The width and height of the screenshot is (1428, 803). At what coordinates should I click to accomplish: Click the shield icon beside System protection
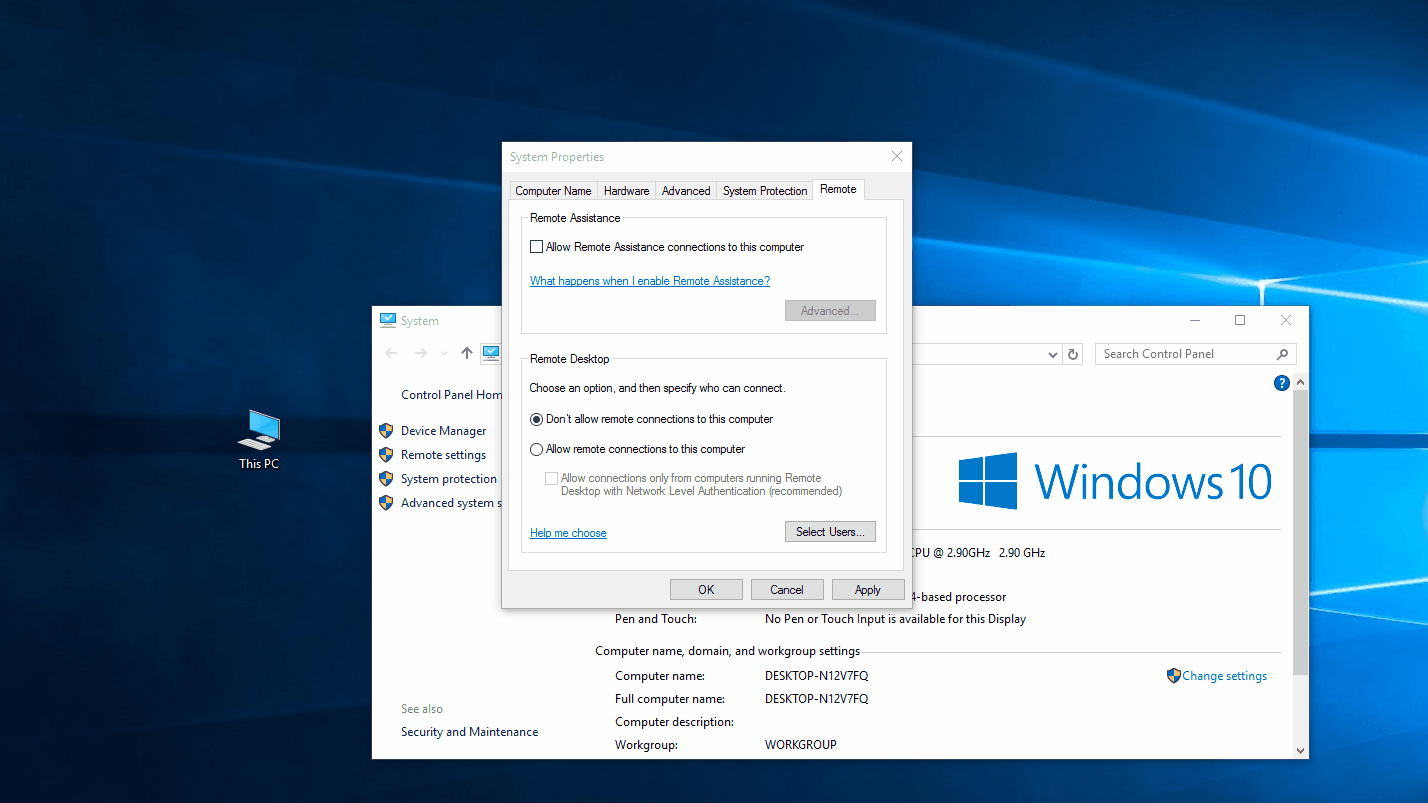point(386,479)
